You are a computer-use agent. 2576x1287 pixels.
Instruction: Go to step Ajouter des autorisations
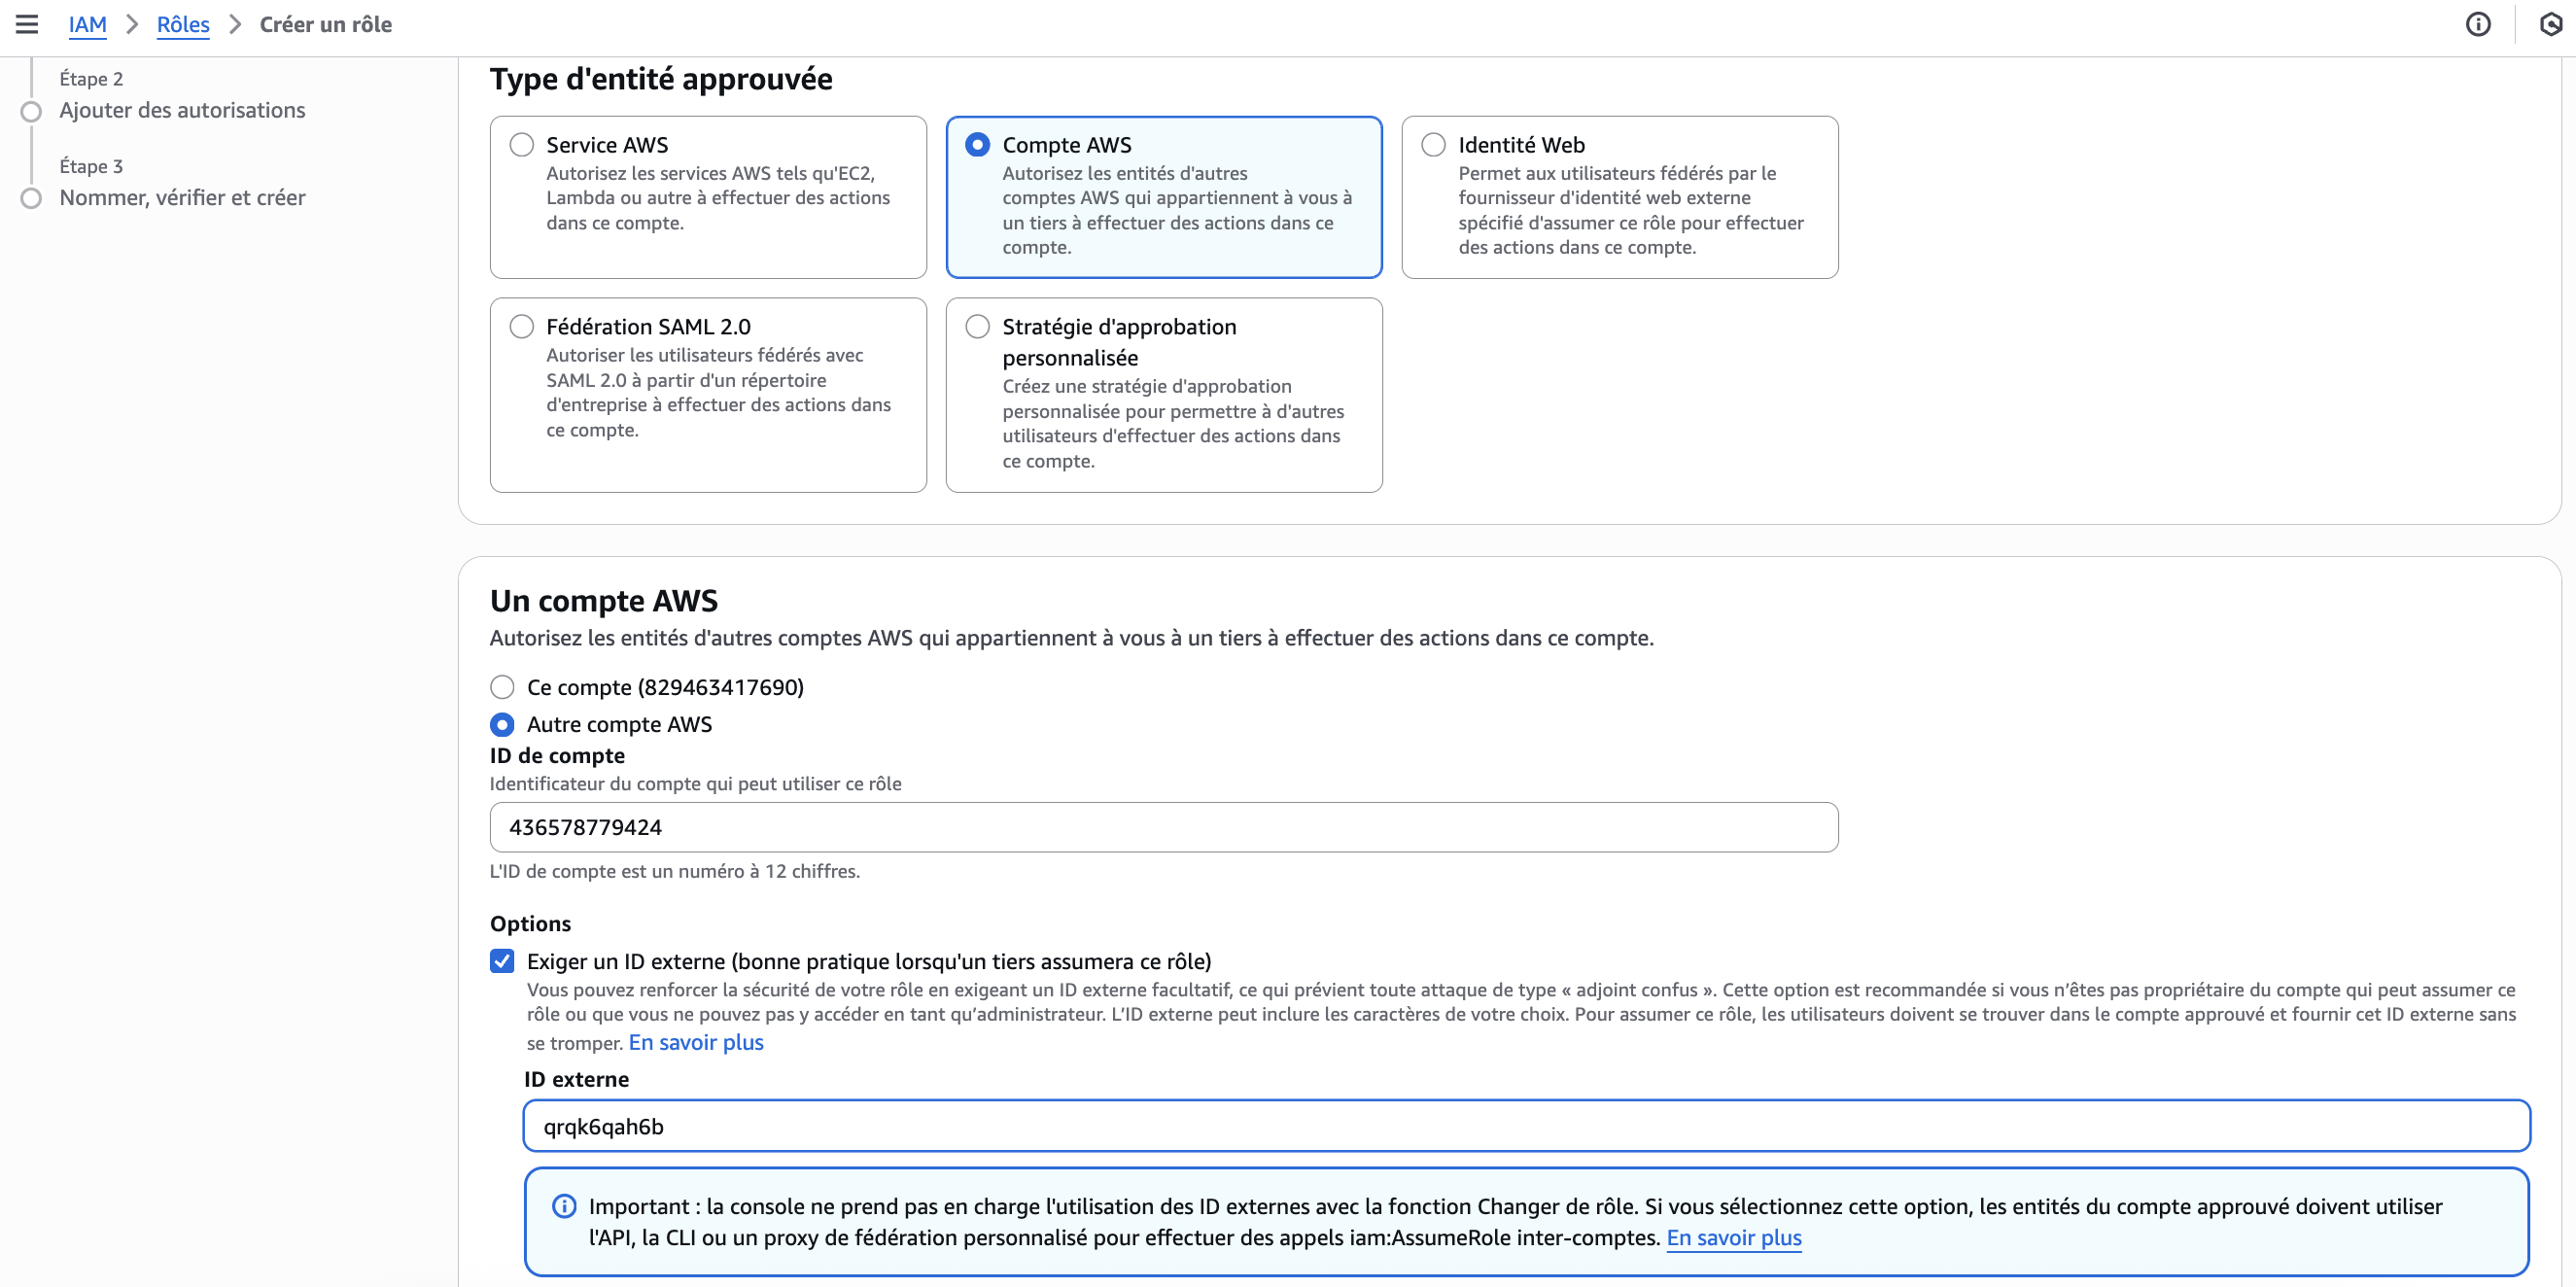[182, 110]
